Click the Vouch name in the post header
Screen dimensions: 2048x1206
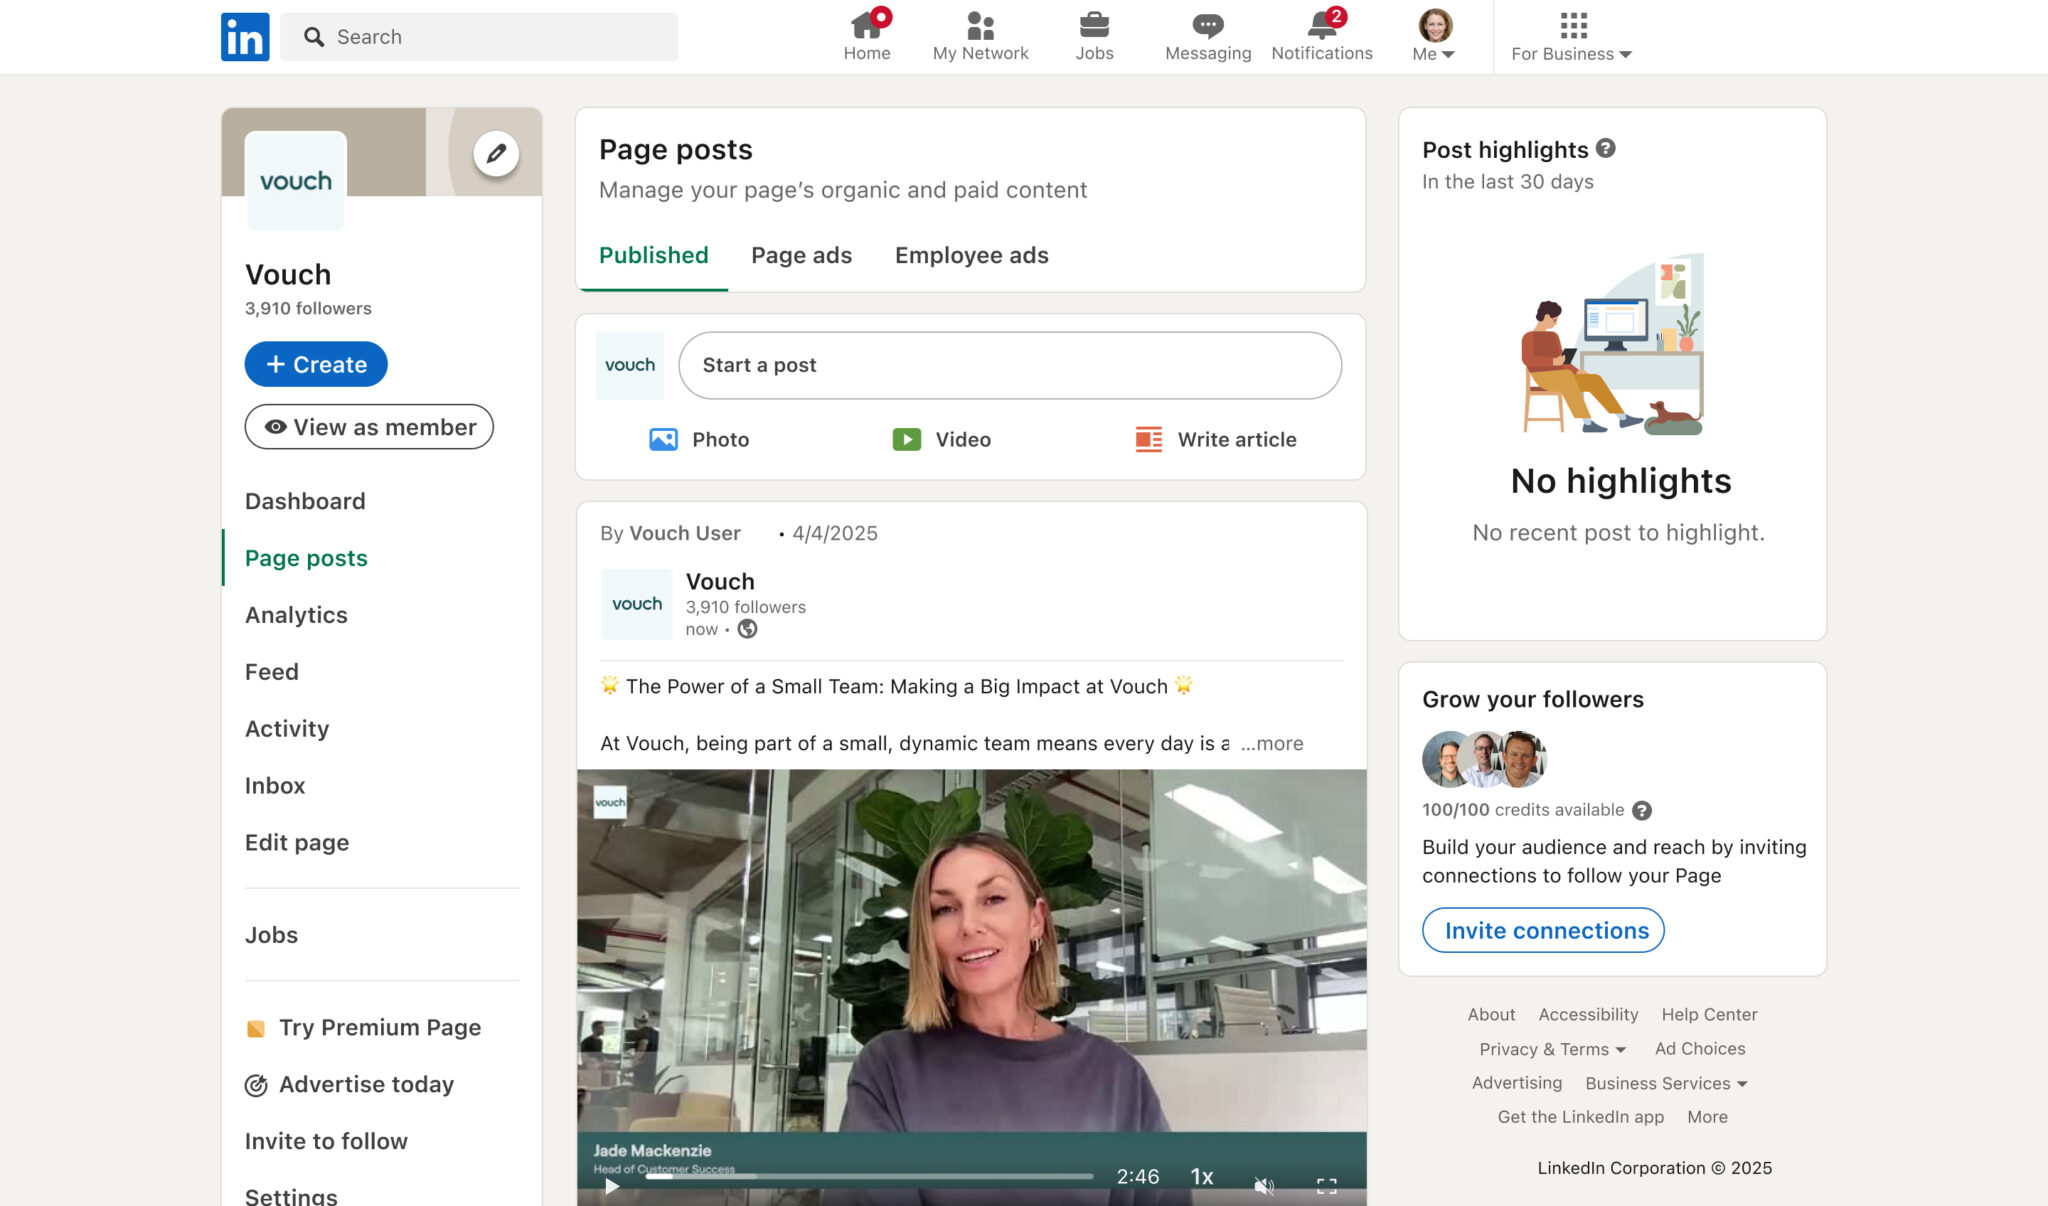click(720, 581)
